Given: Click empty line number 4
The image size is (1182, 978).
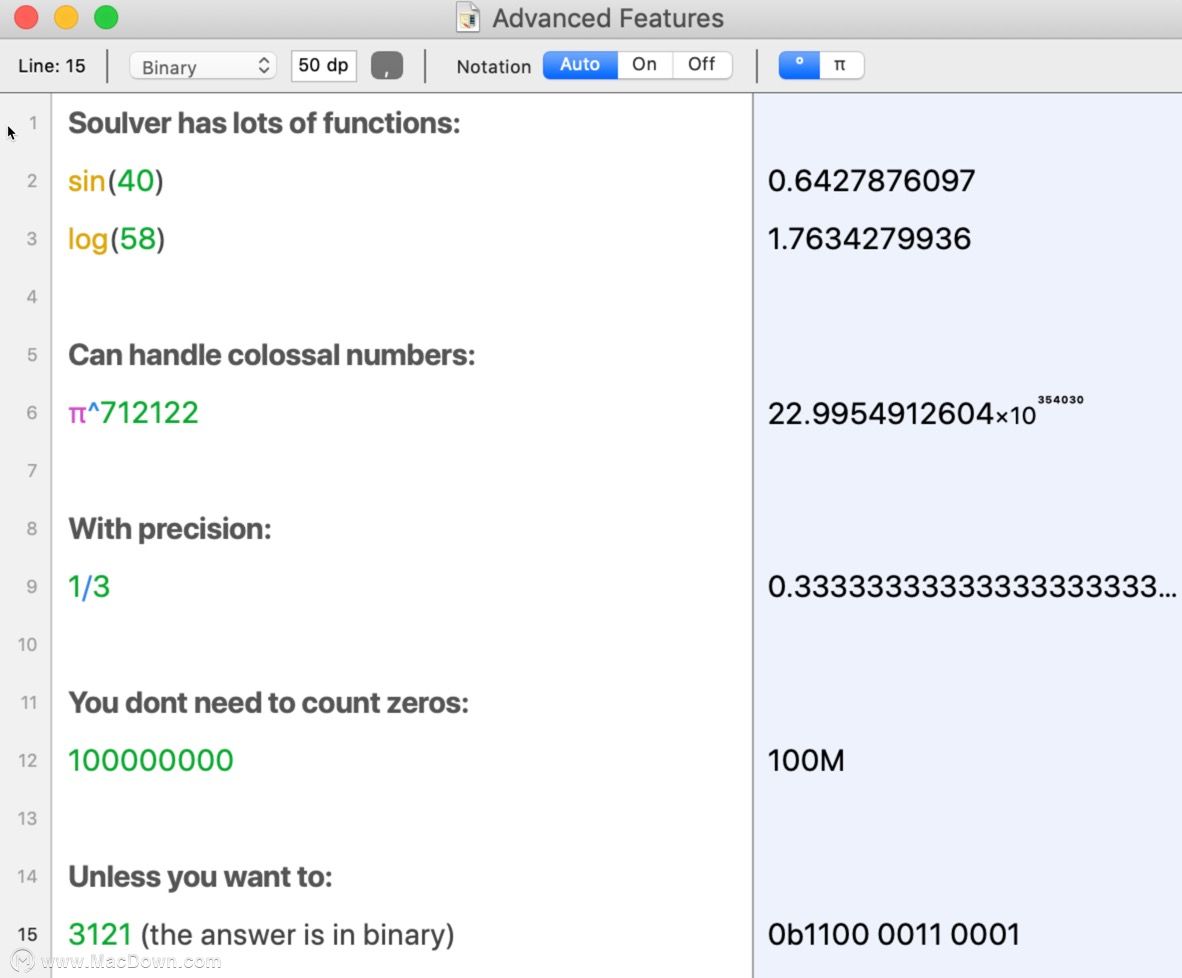Looking at the screenshot, I should tap(32, 297).
